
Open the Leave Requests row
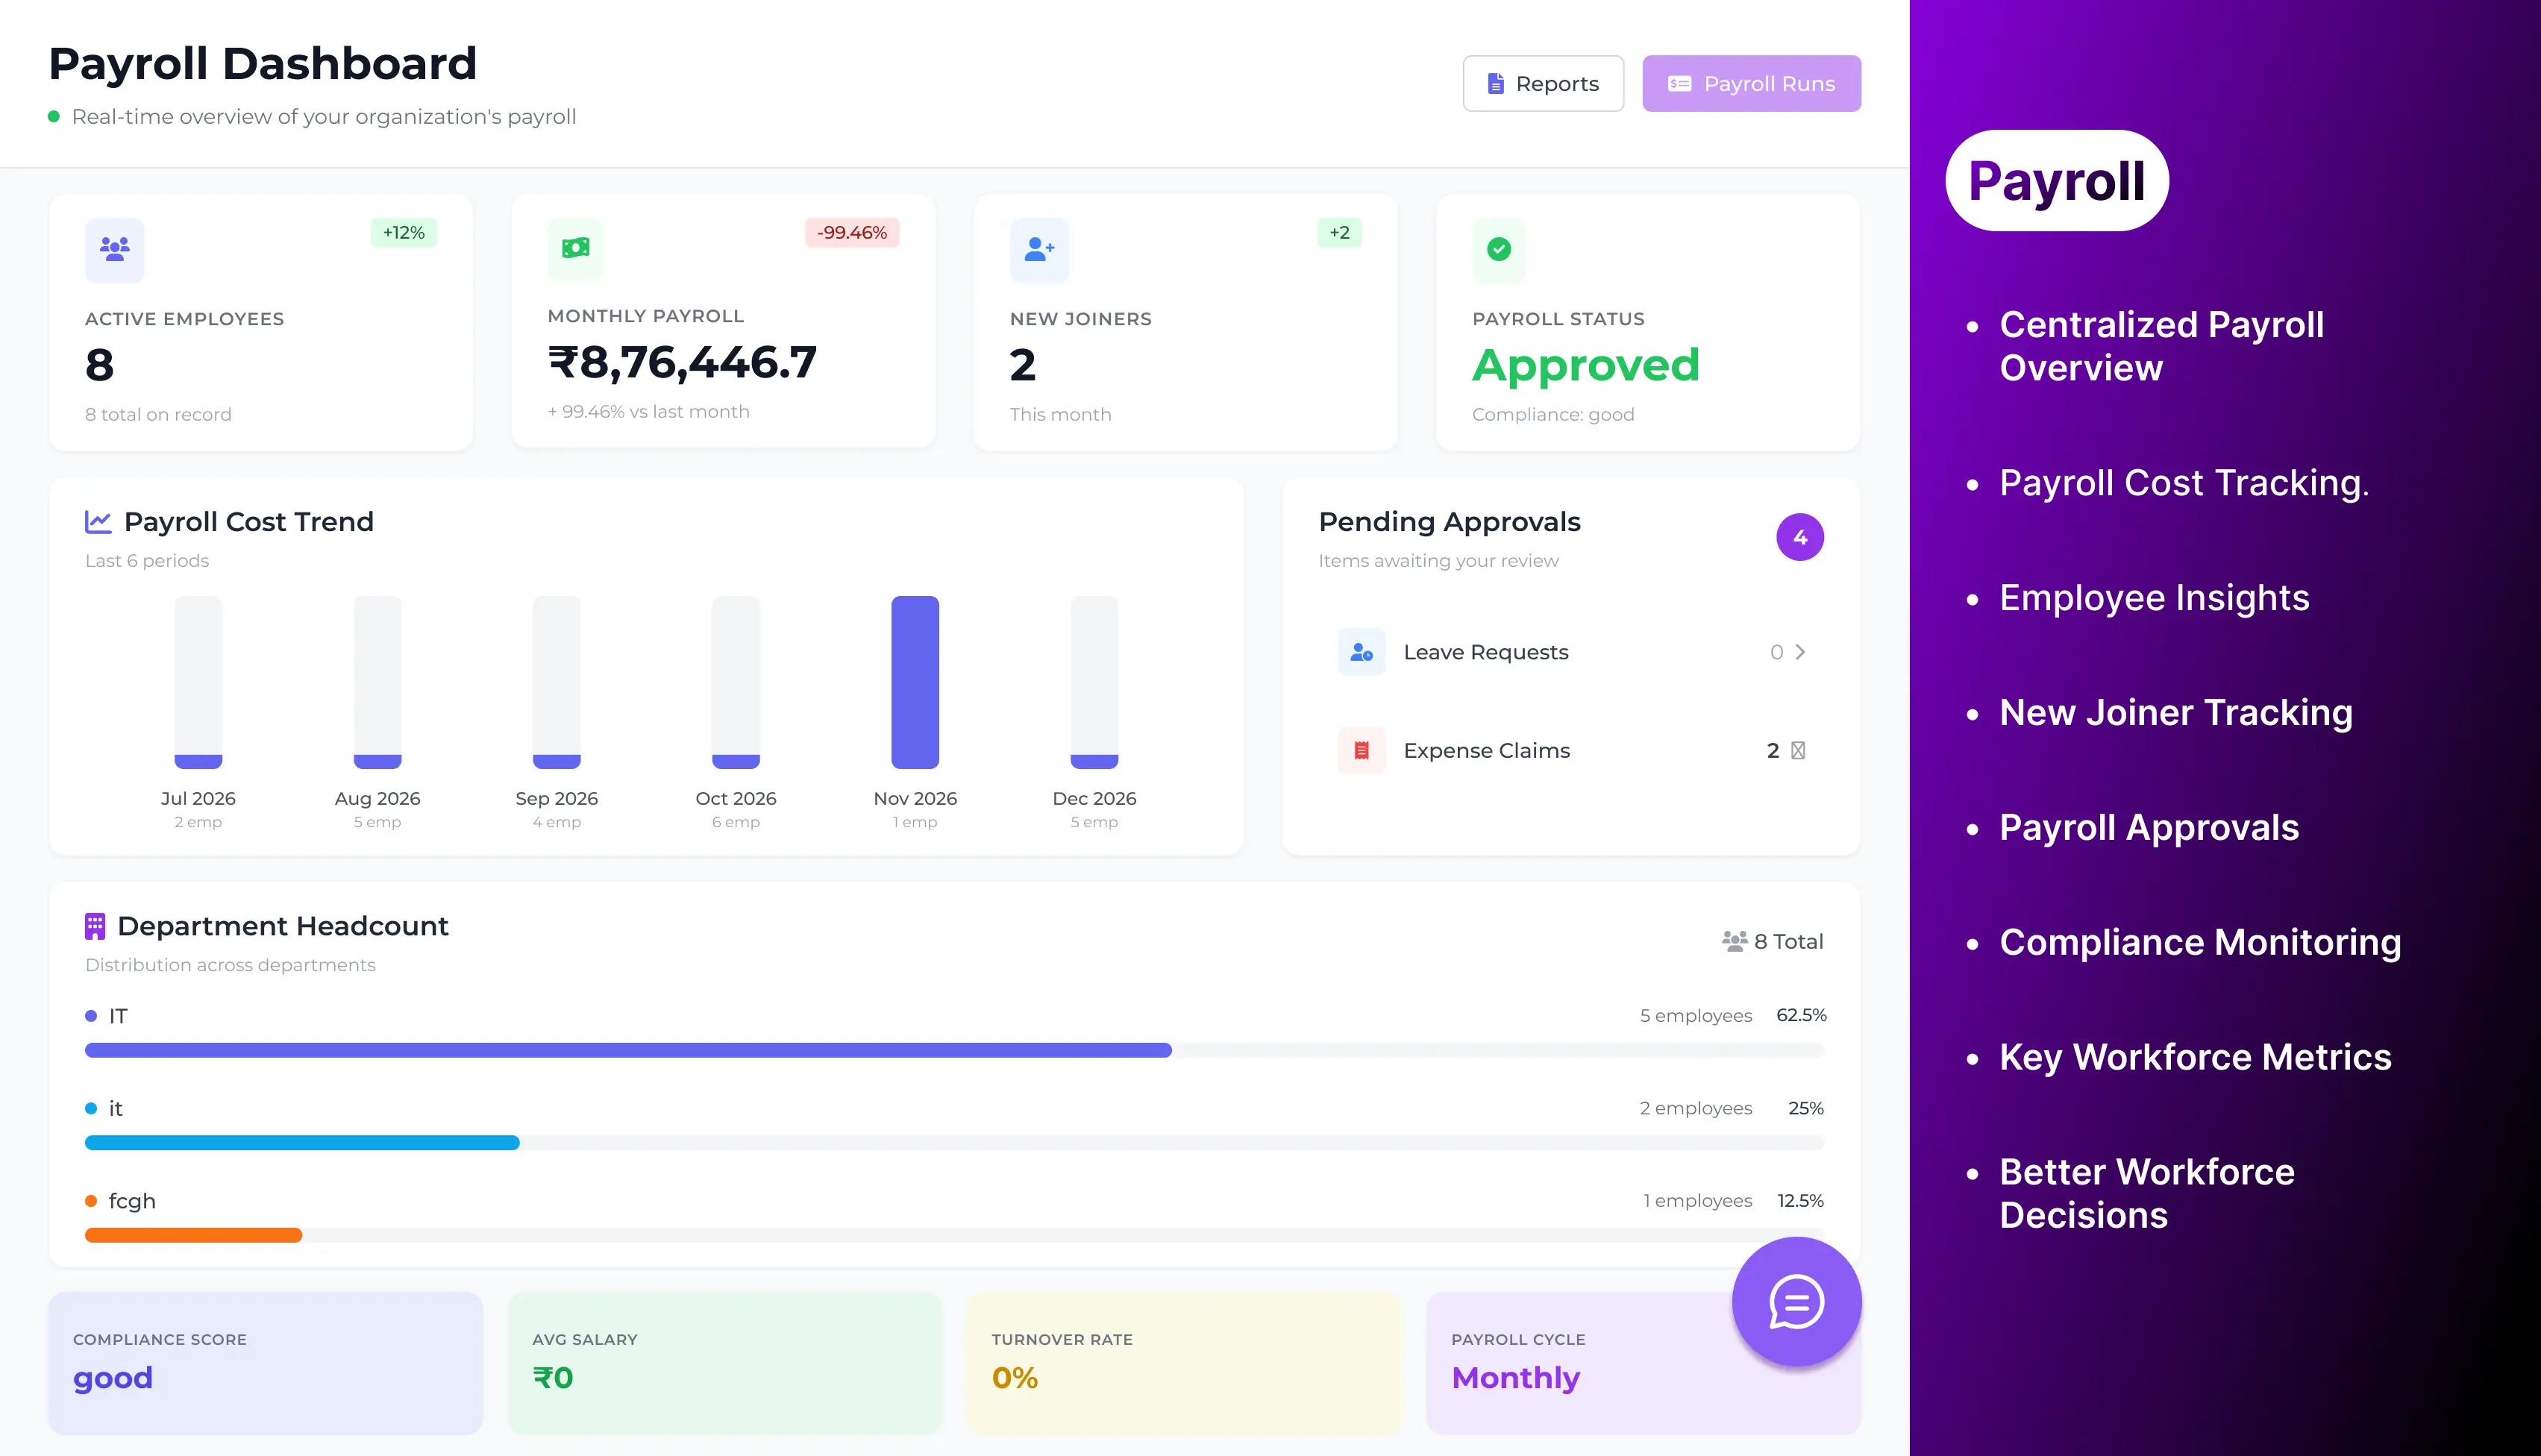(1571, 652)
